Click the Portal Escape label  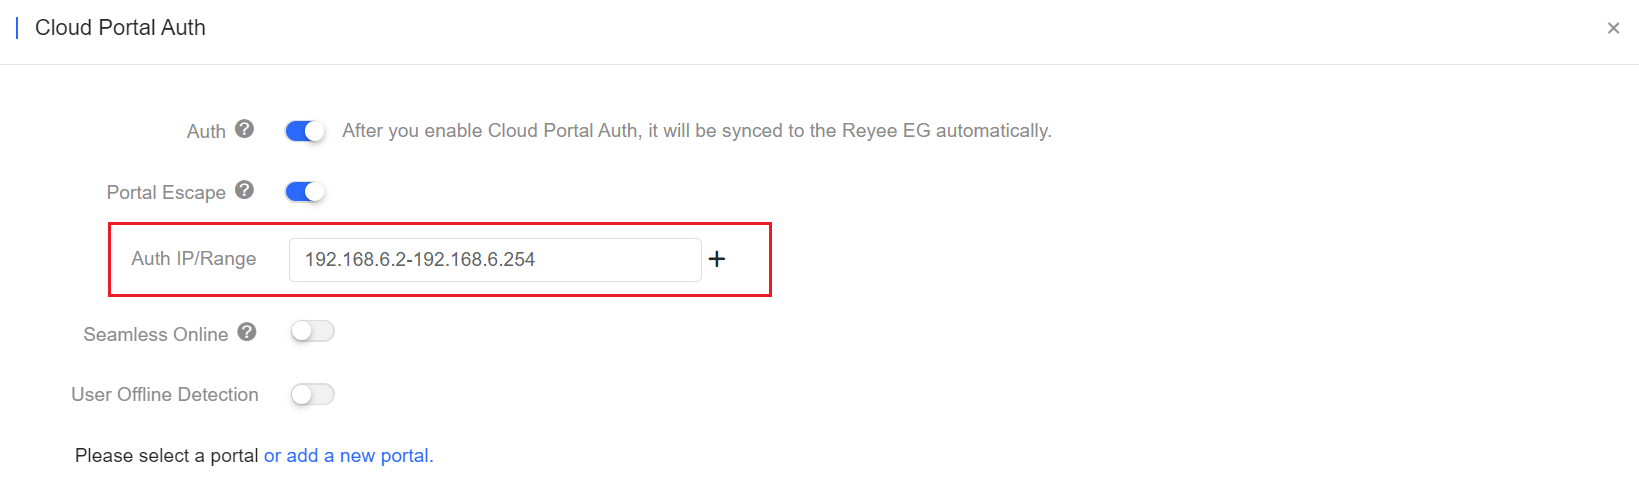[166, 193]
